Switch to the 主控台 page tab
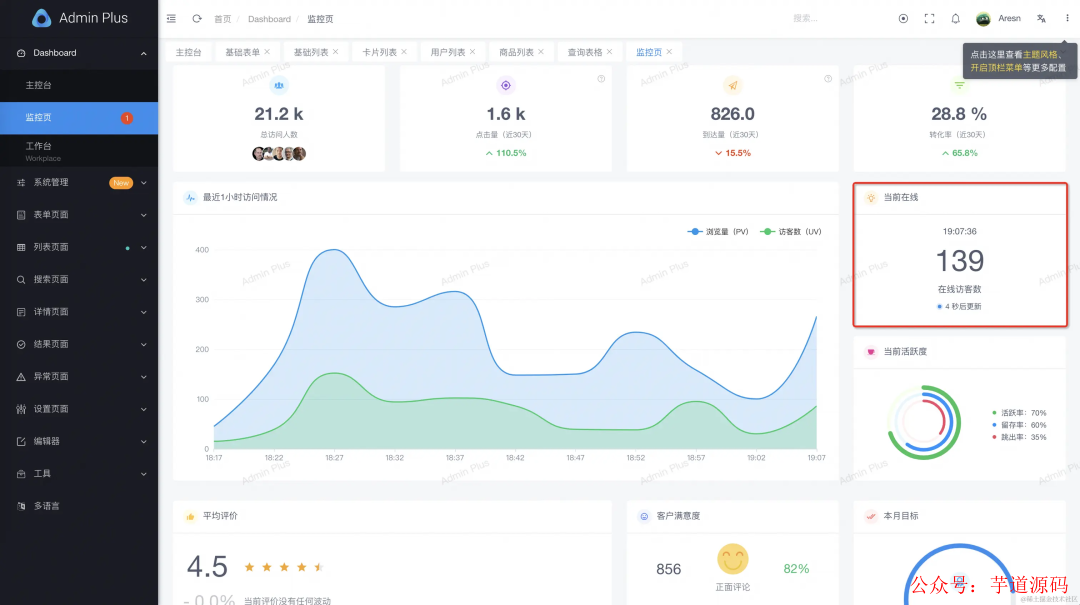 pos(189,52)
